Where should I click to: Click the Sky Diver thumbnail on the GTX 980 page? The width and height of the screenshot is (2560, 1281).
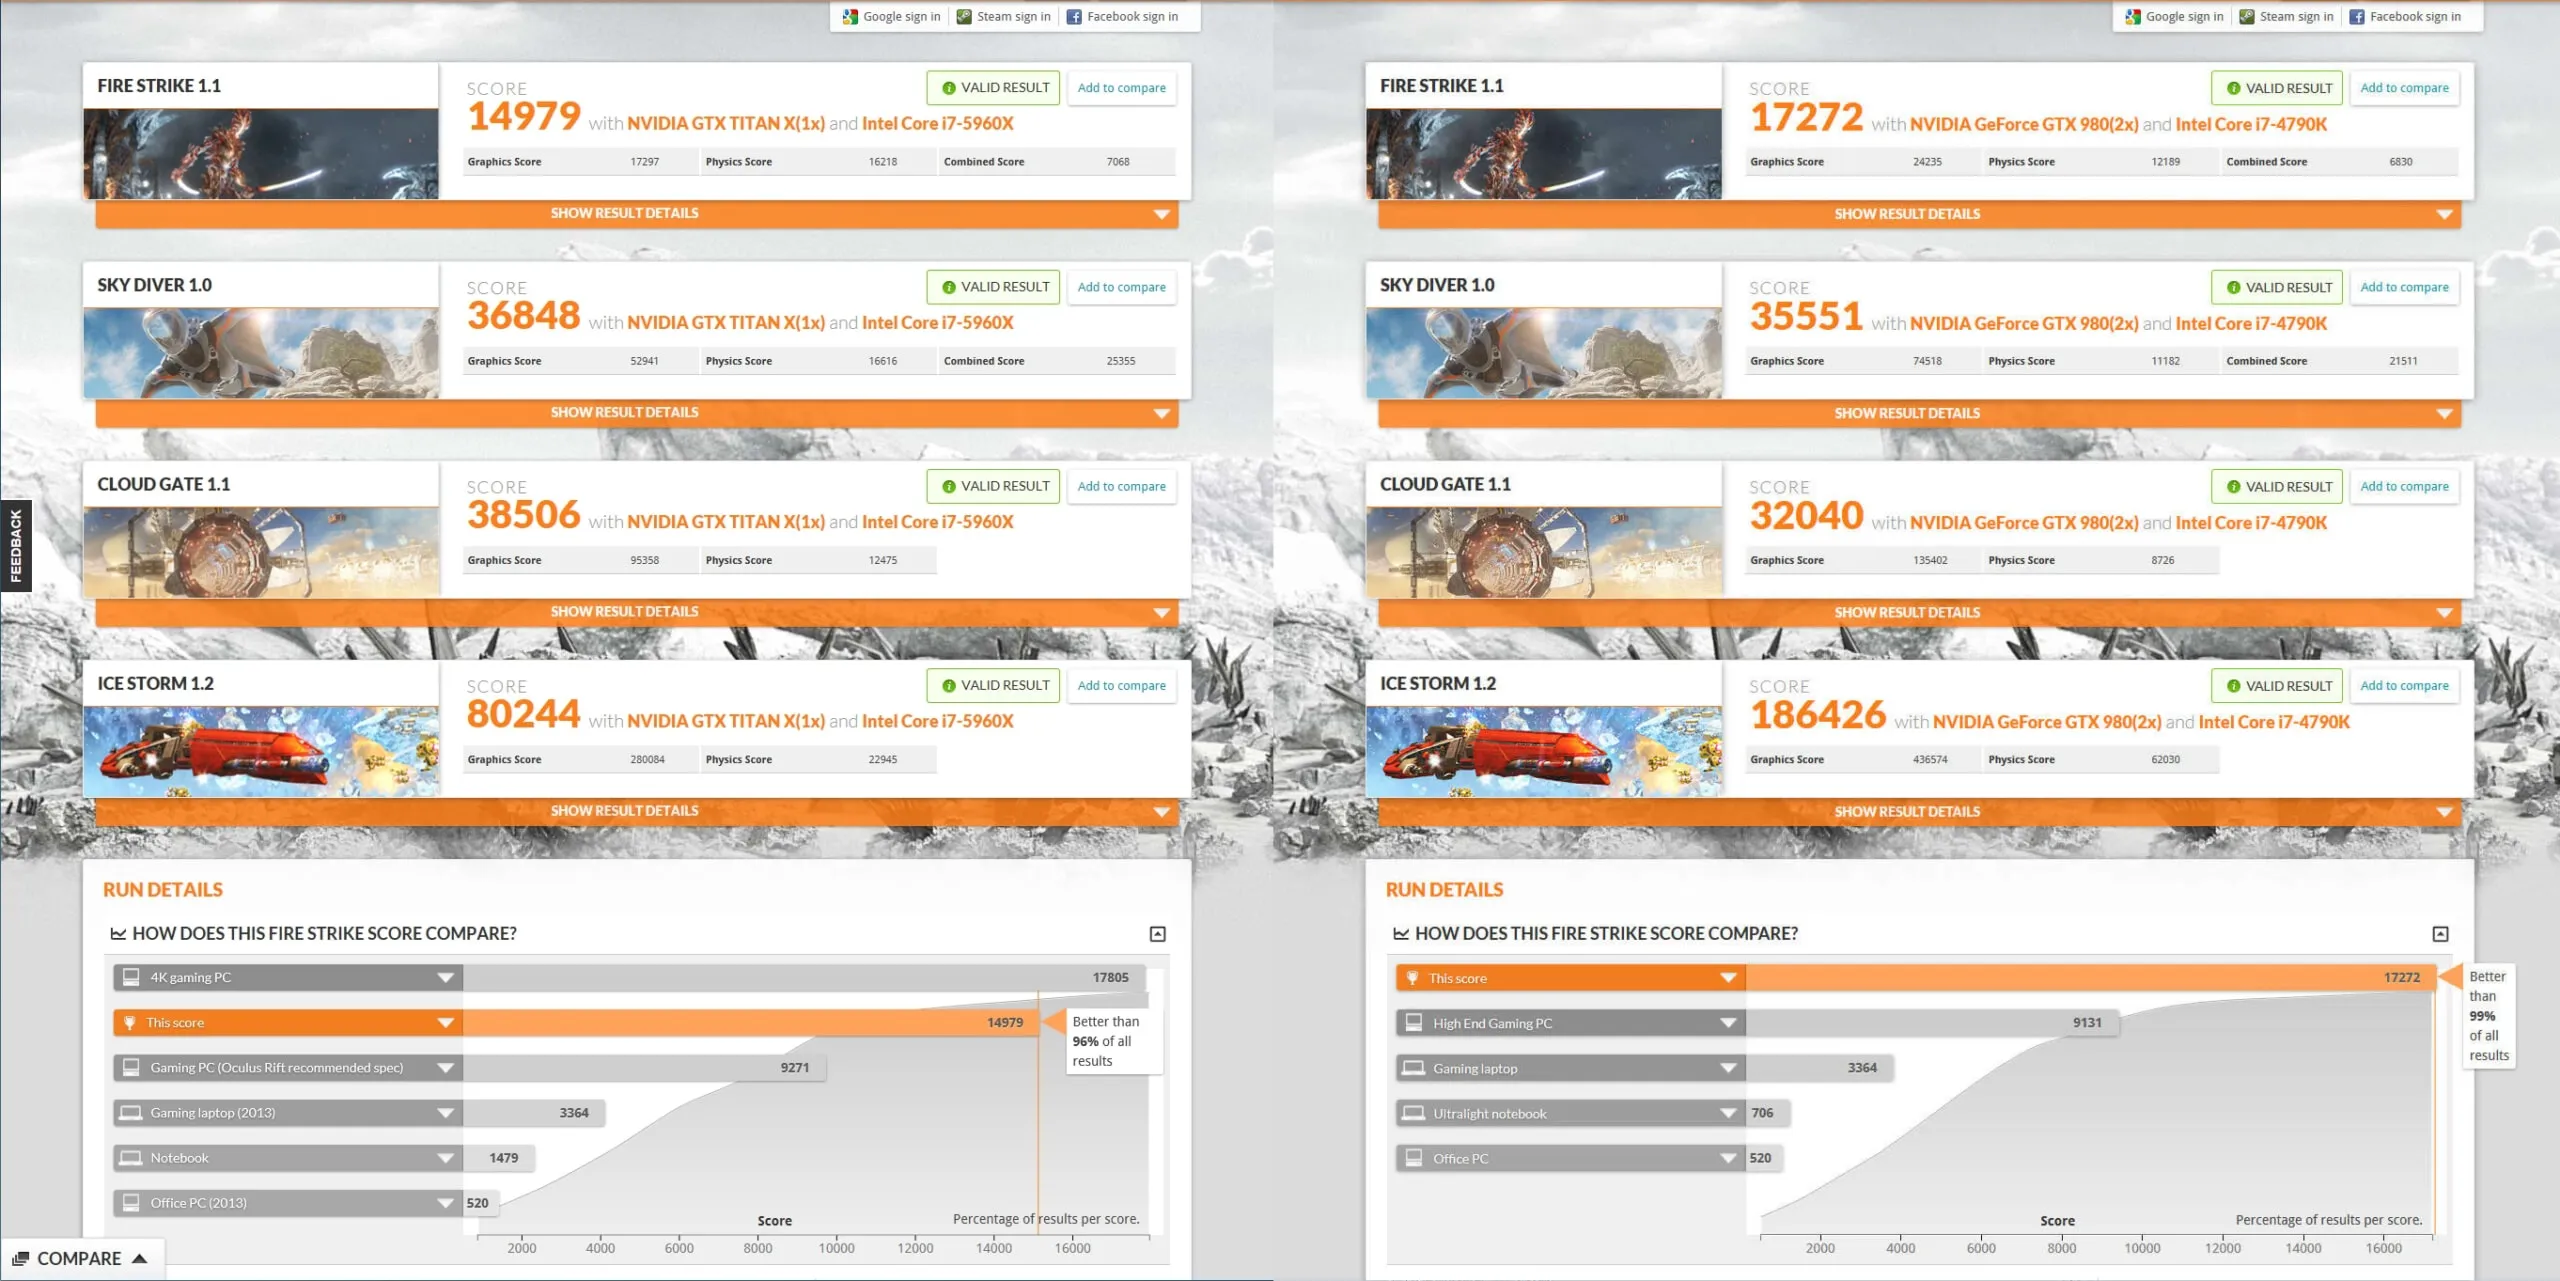(x=1544, y=353)
